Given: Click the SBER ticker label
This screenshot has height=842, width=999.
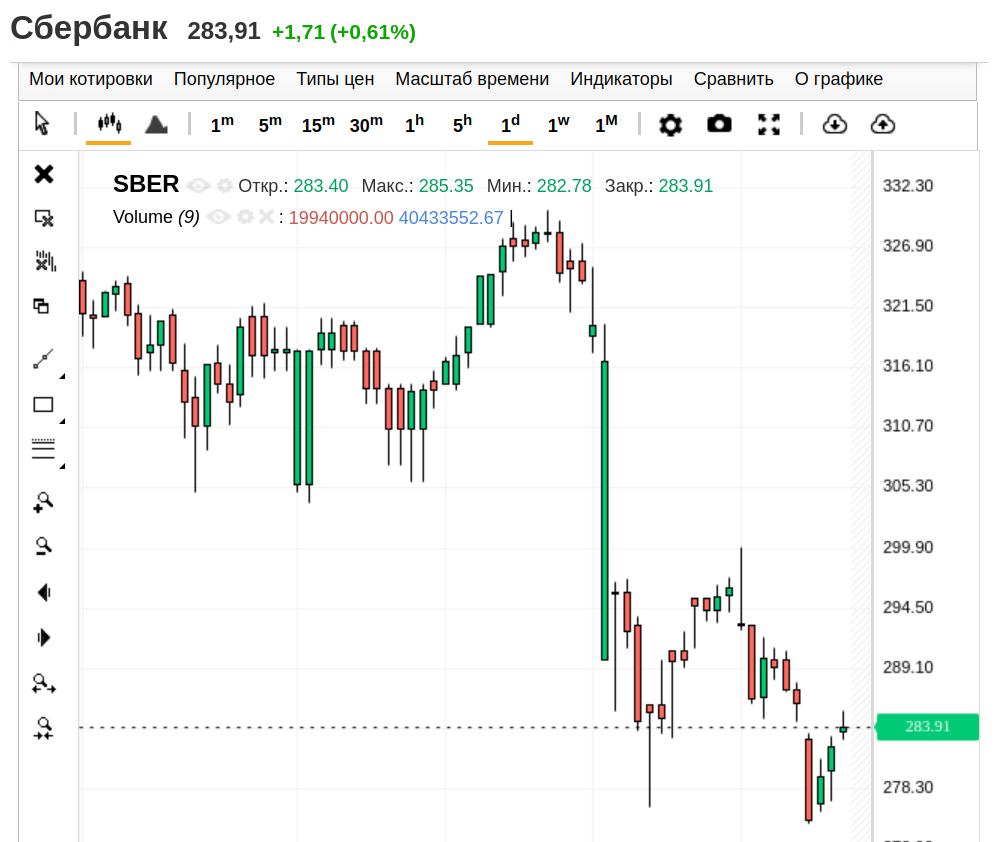Looking at the screenshot, I should 146,184.
